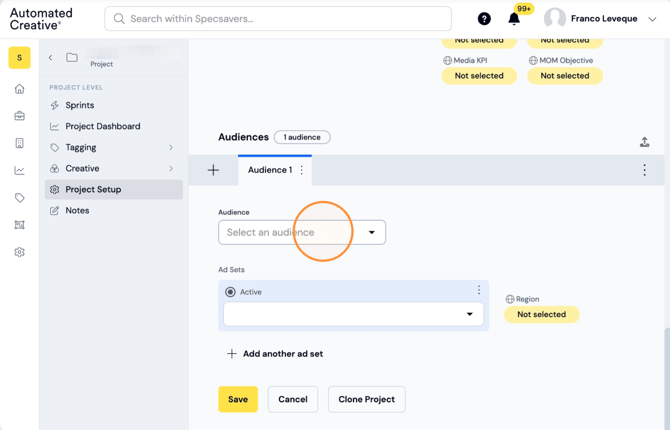The image size is (670, 430).
Task: Click Franco Leveque profile avatar
Action: click(555, 19)
